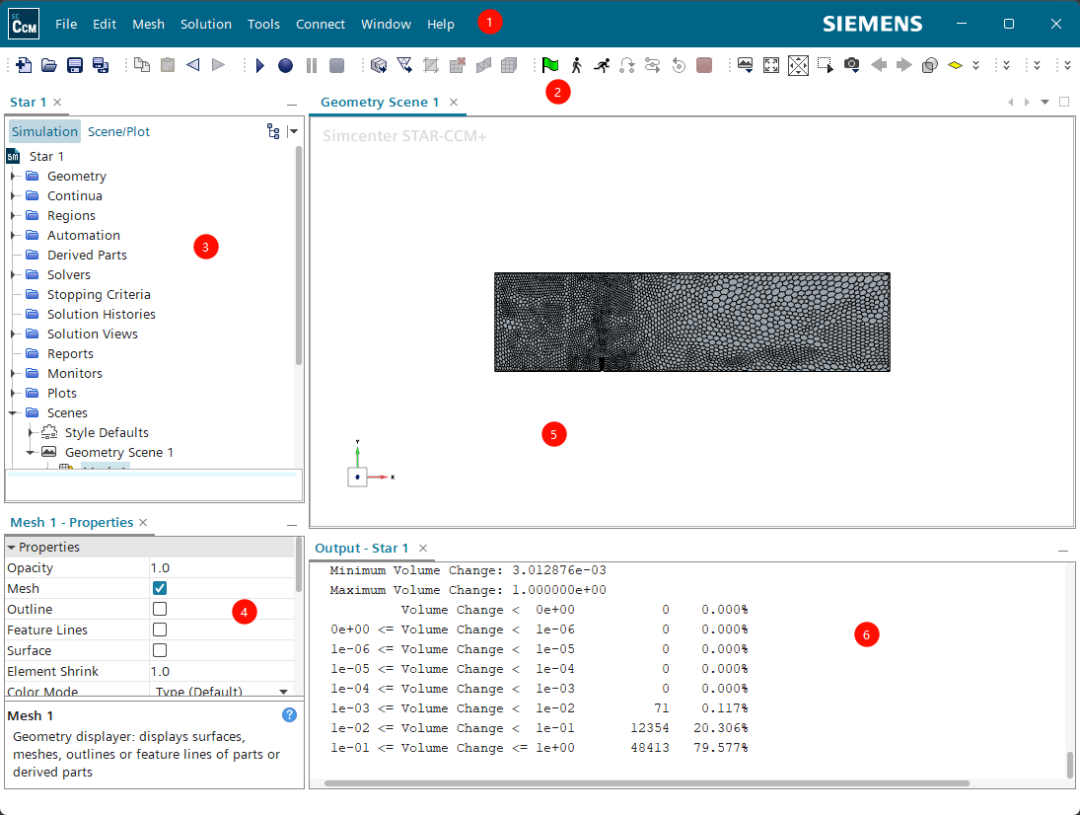1080x815 pixels.
Task: Click the Open folder icon in toolbar
Action: [x=50, y=65]
